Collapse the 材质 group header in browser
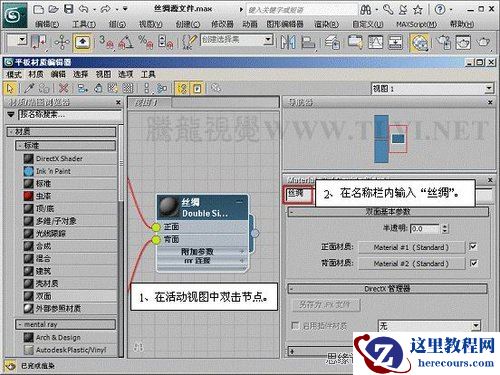The image size is (500, 375). [61, 132]
